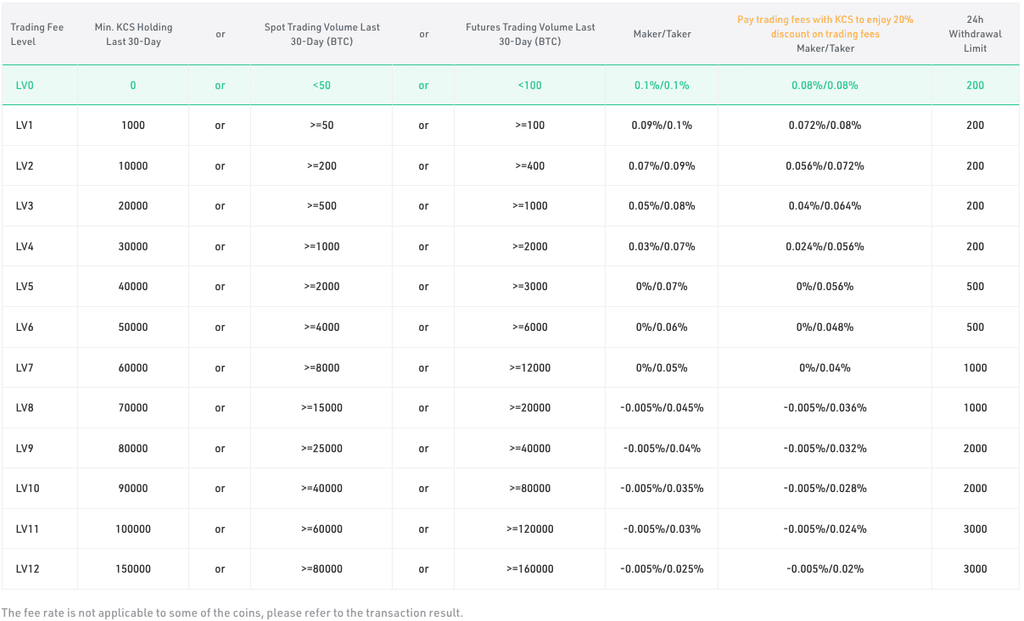Click the 'Min. KCS Holding Last 30-Day' header
The image size is (1024, 621).
[x=133, y=35]
